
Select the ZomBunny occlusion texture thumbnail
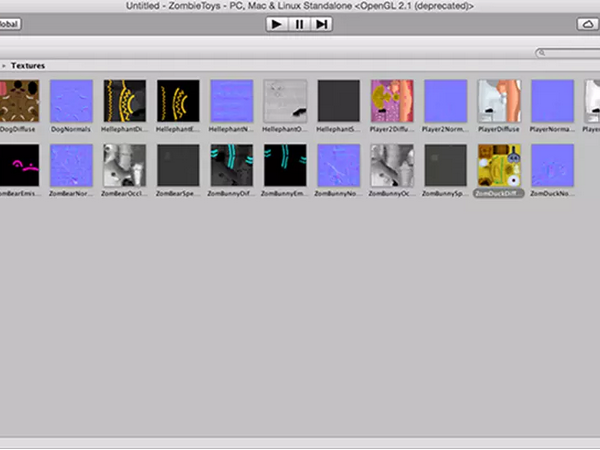tap(392, 165)
